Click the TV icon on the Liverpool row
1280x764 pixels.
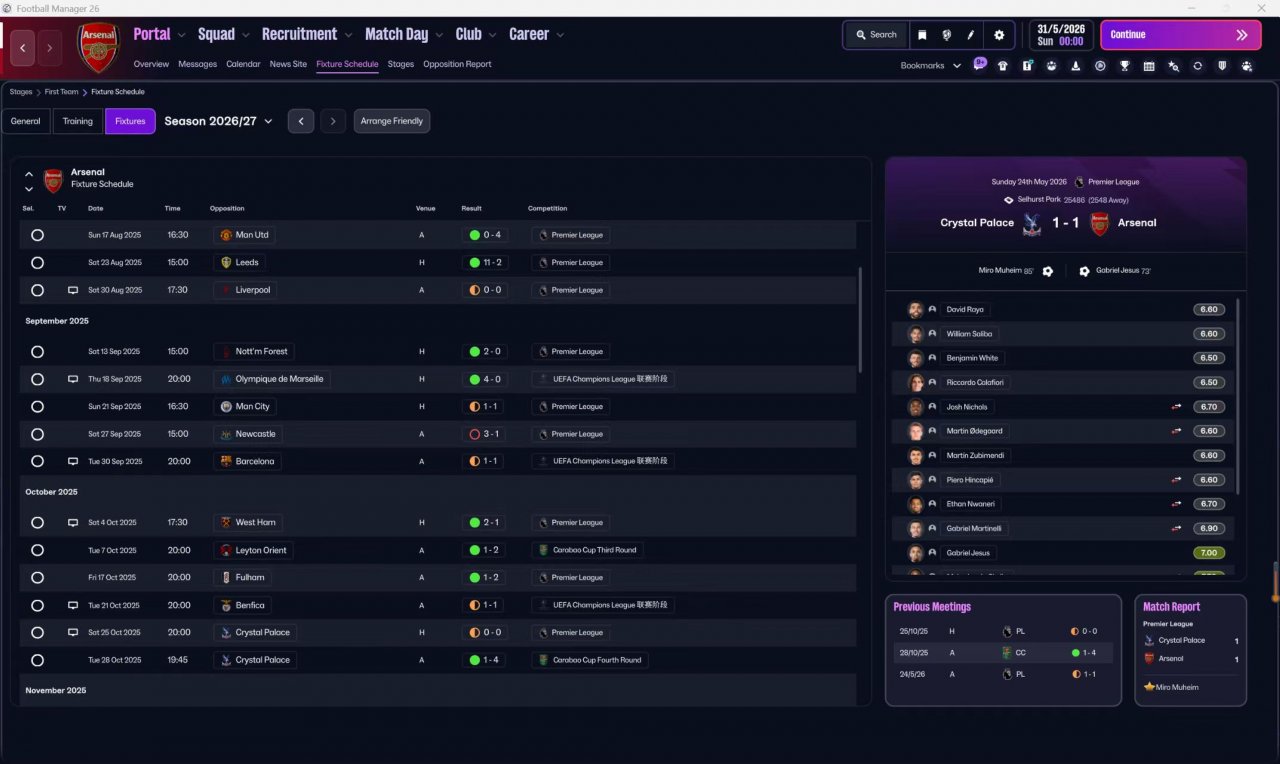[x=73, y=290]
